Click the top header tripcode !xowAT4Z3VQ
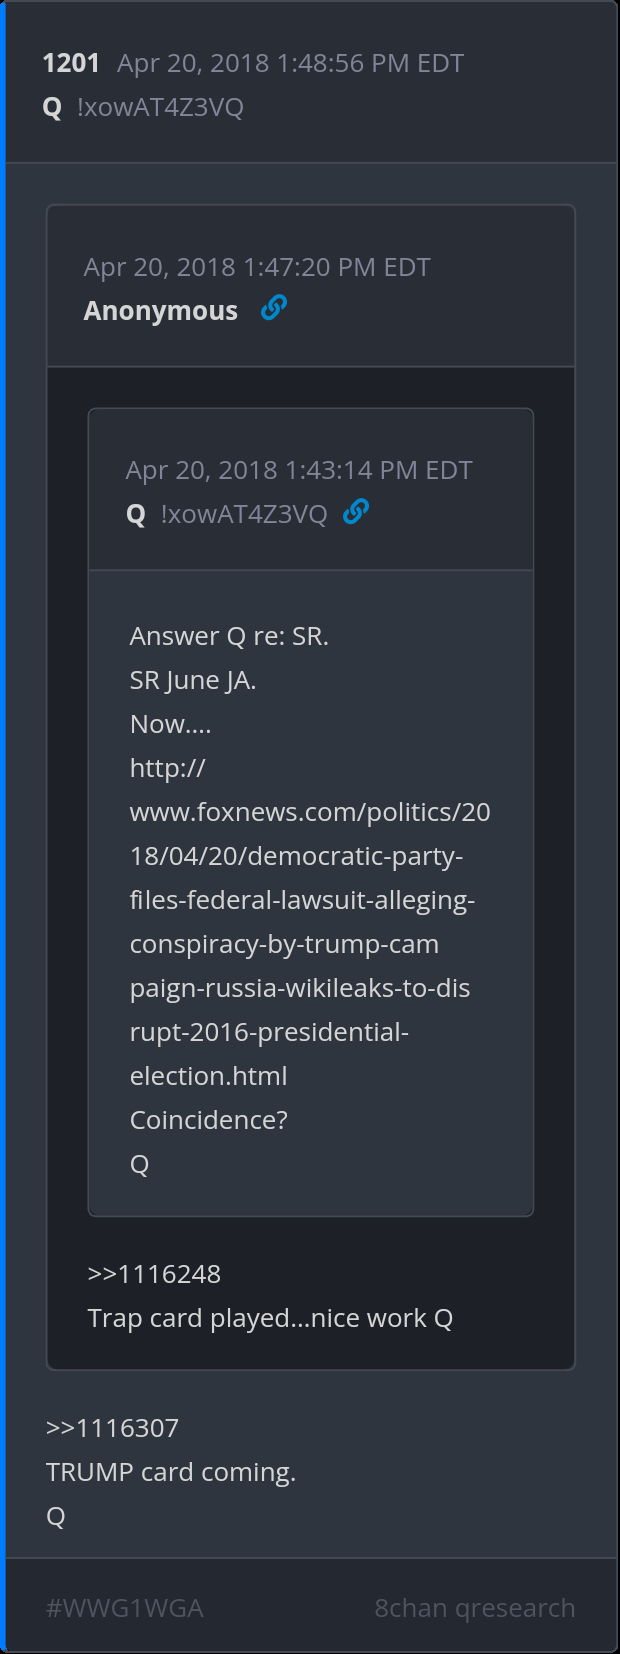 pyautogui.click(x=160, y=107)
